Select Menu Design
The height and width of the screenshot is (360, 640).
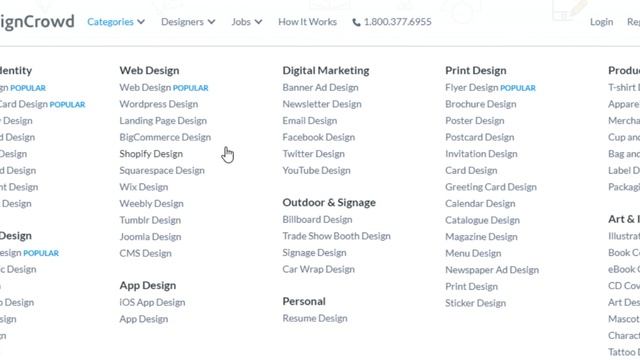pos(473,253)
